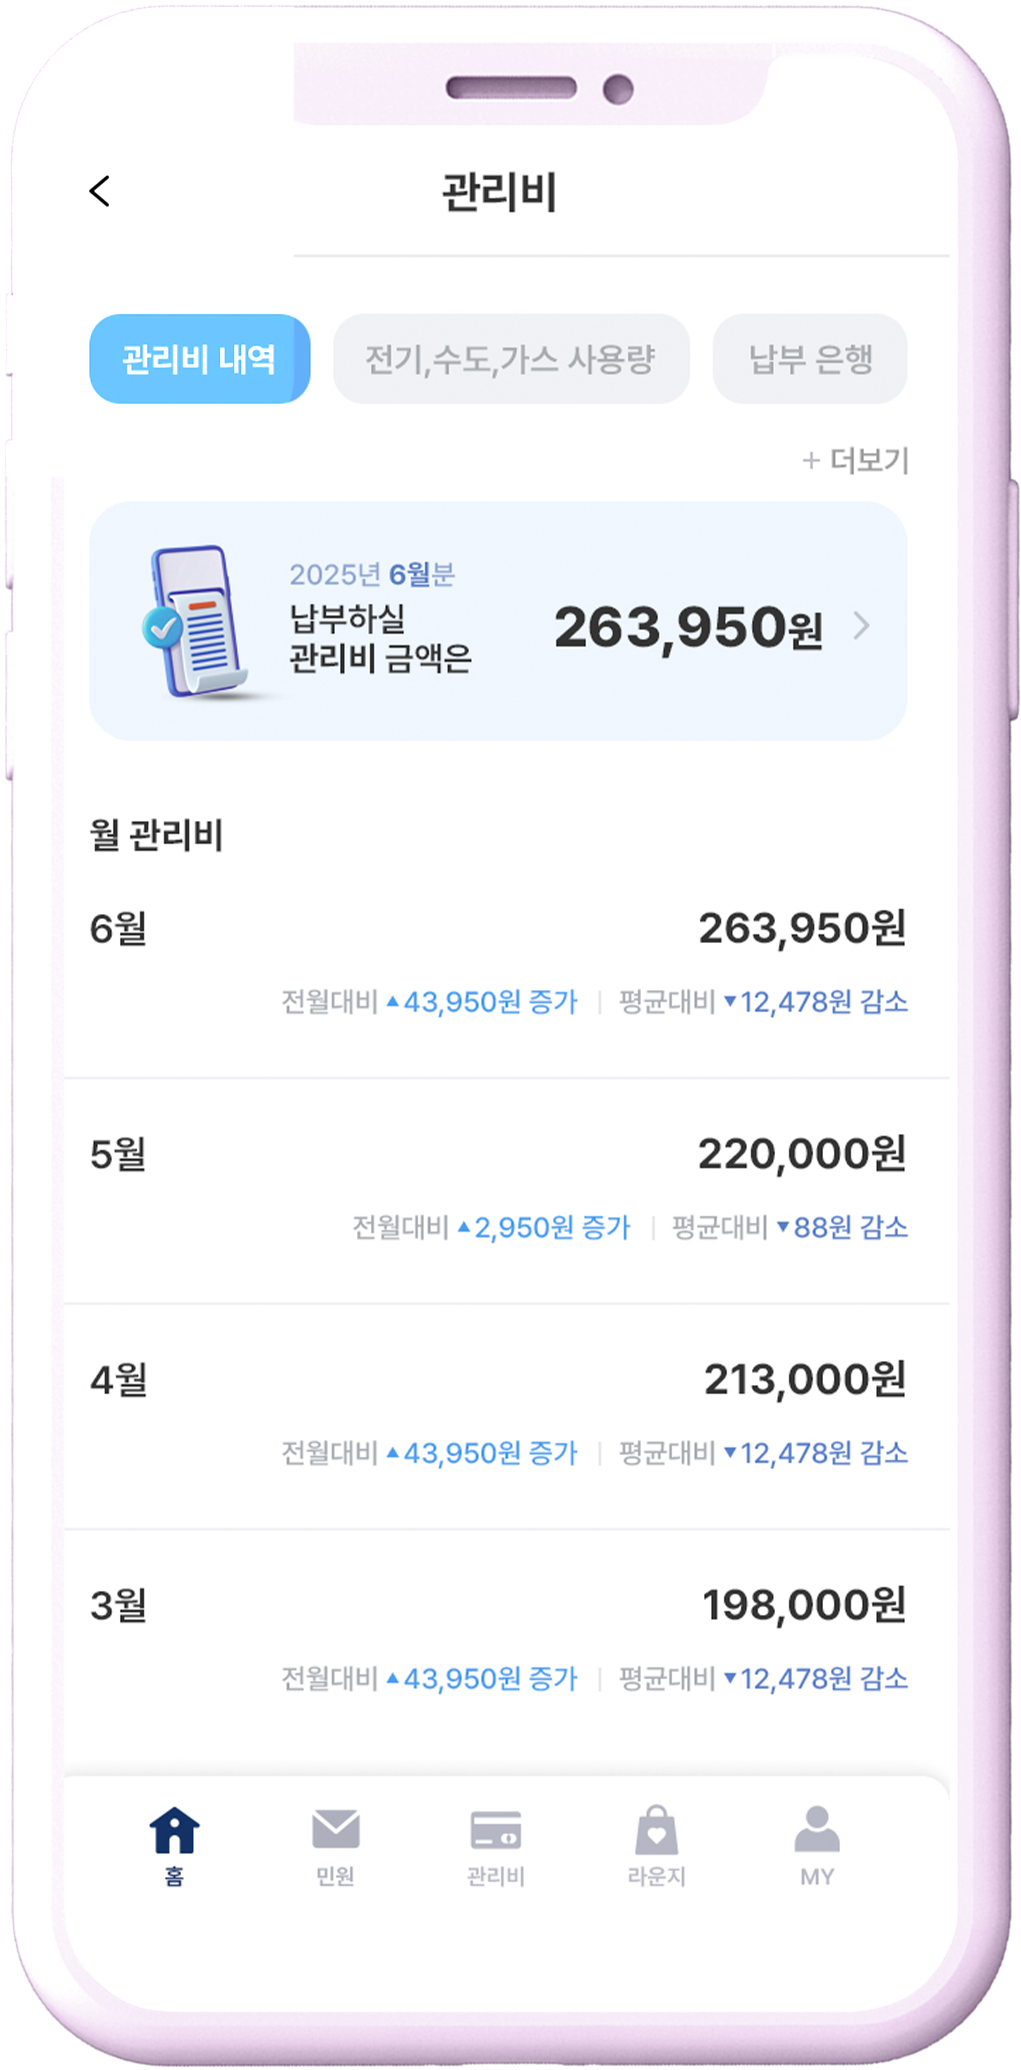
Task: Switch to the 납부 은행 tab
Action: [x=810, y=359]
